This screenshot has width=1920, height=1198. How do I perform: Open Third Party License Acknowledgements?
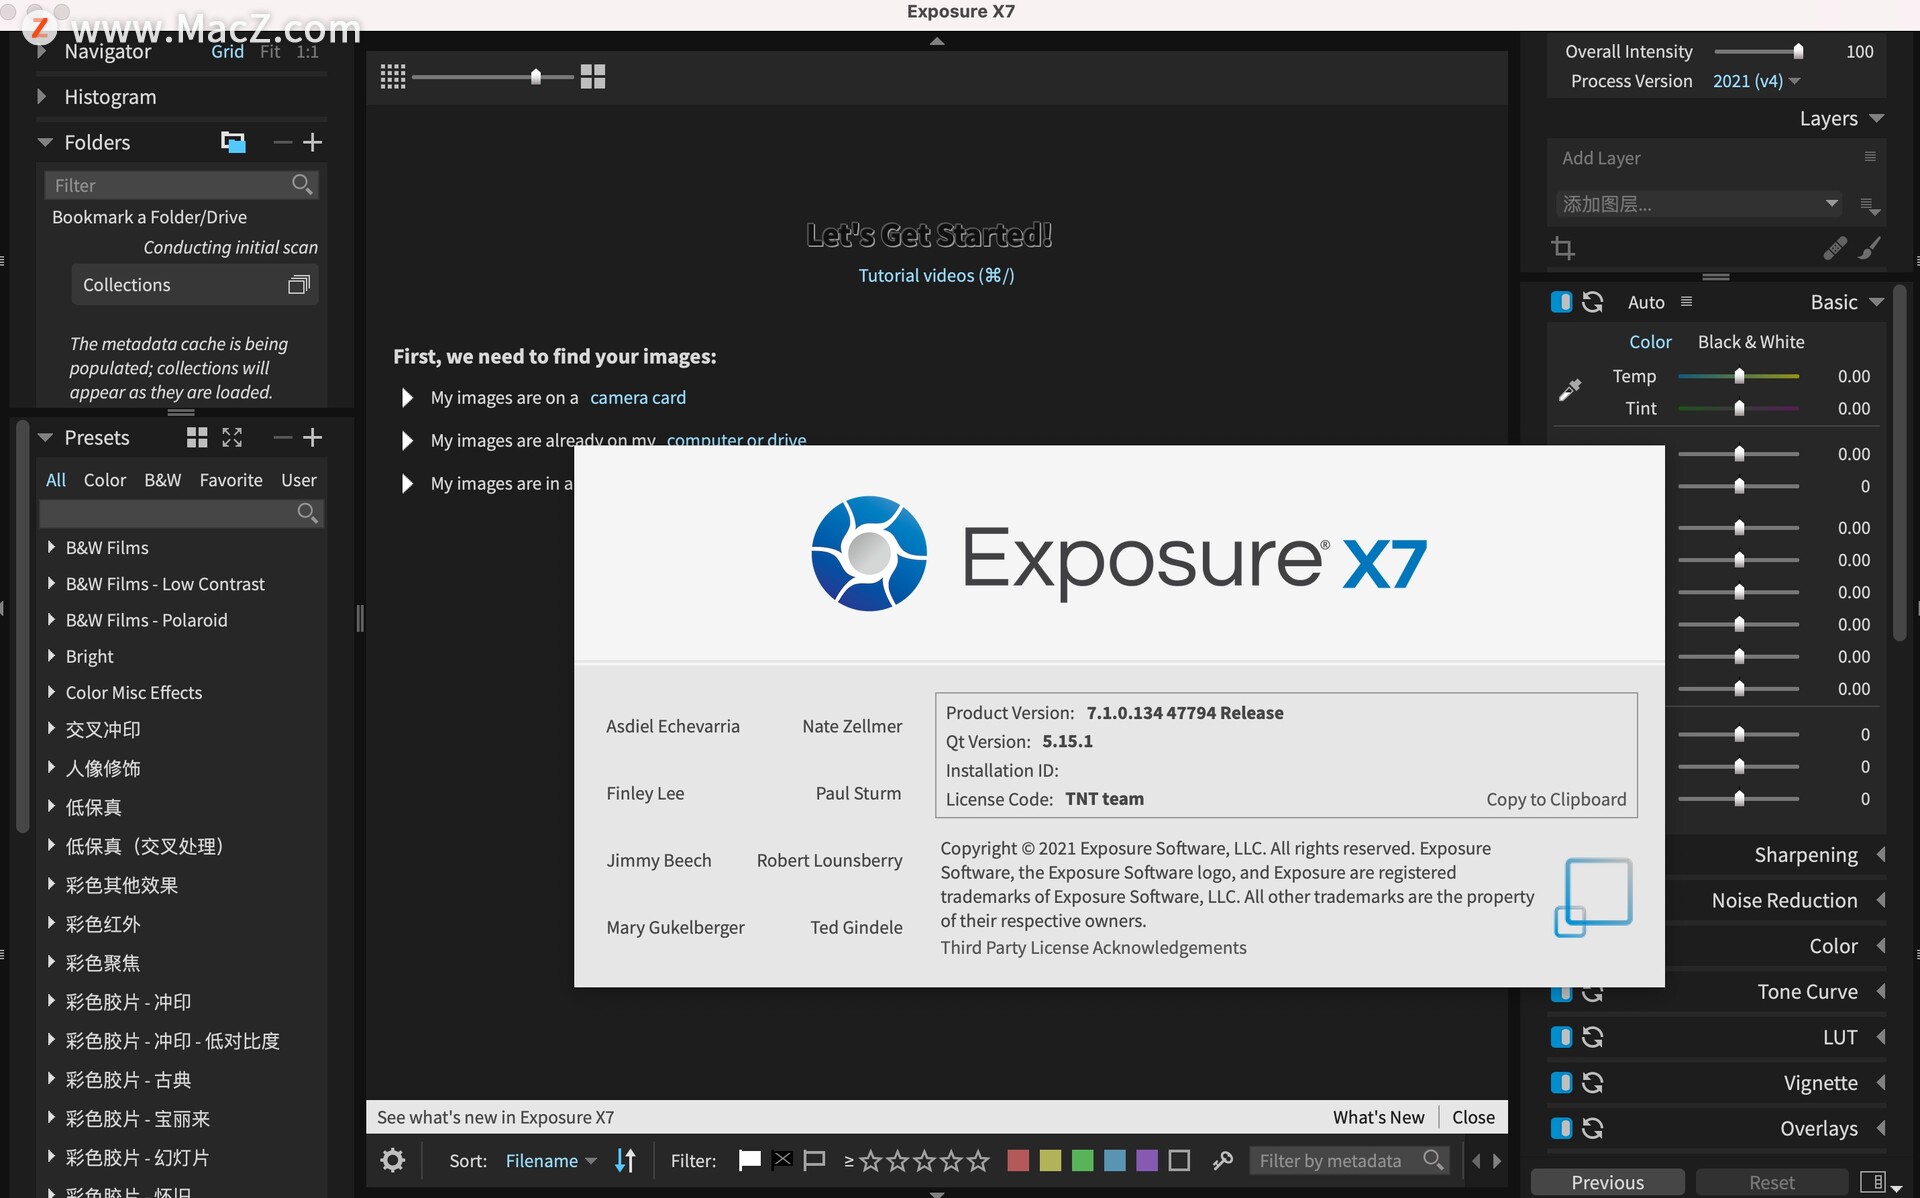pyautogui.click(x=1093, y=947)
